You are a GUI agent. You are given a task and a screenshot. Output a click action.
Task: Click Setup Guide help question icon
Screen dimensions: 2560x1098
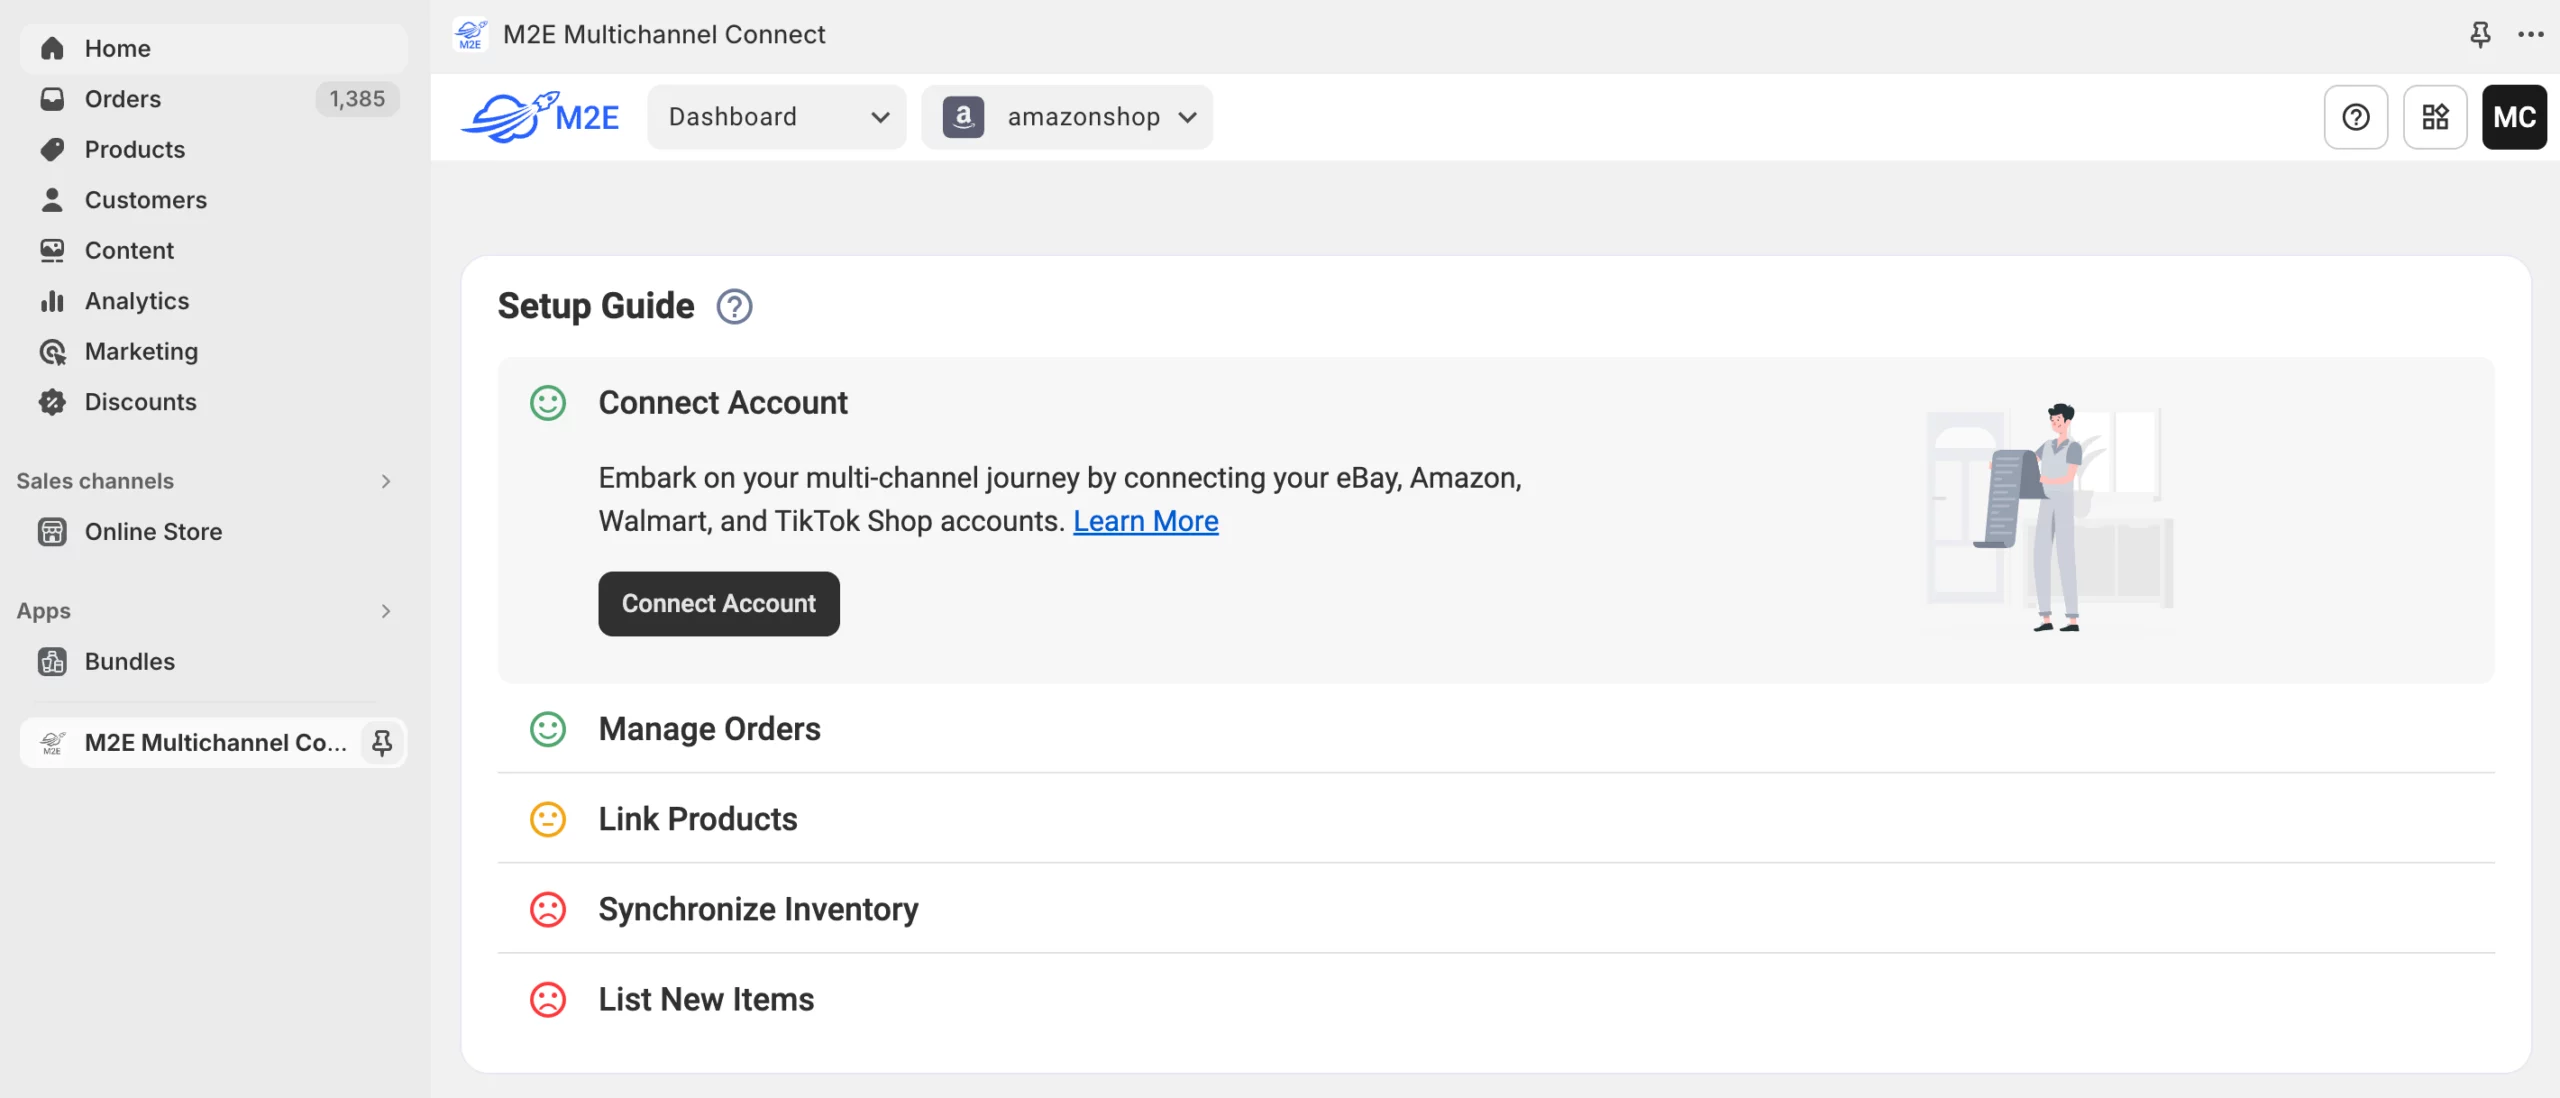(734, 307)
